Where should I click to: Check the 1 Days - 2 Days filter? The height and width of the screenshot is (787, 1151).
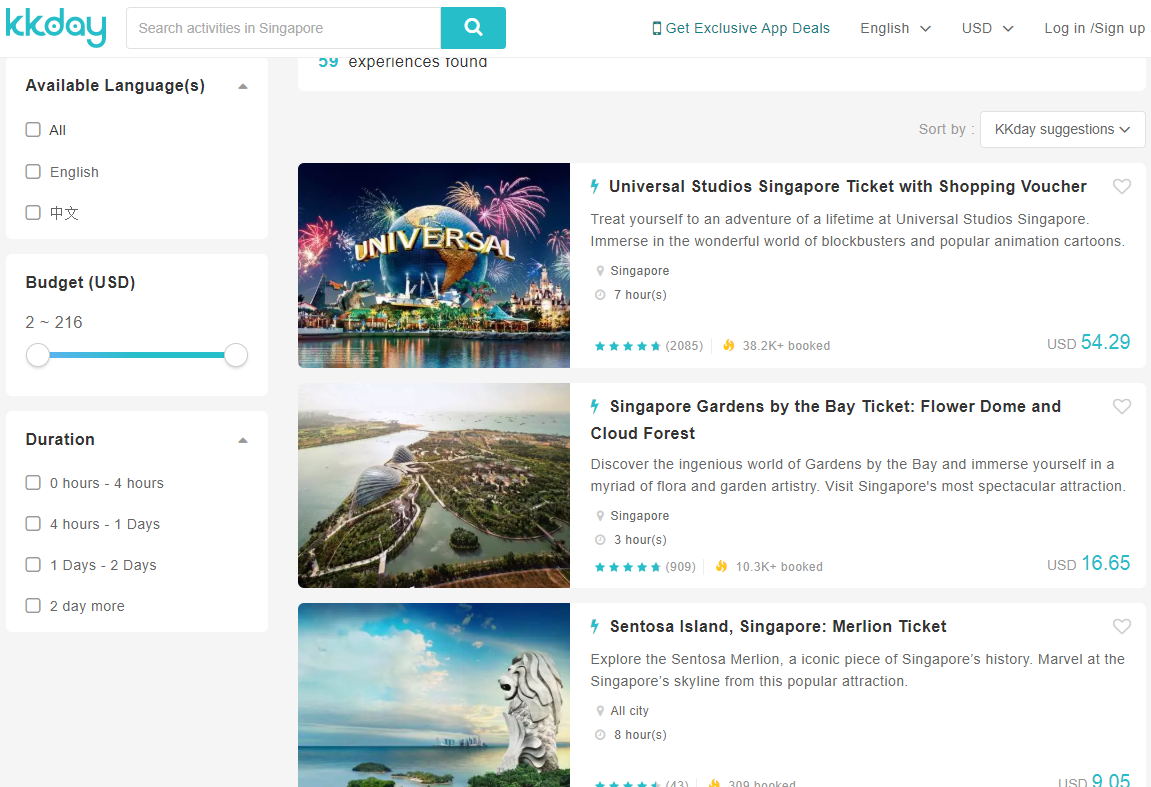point(33,565)
